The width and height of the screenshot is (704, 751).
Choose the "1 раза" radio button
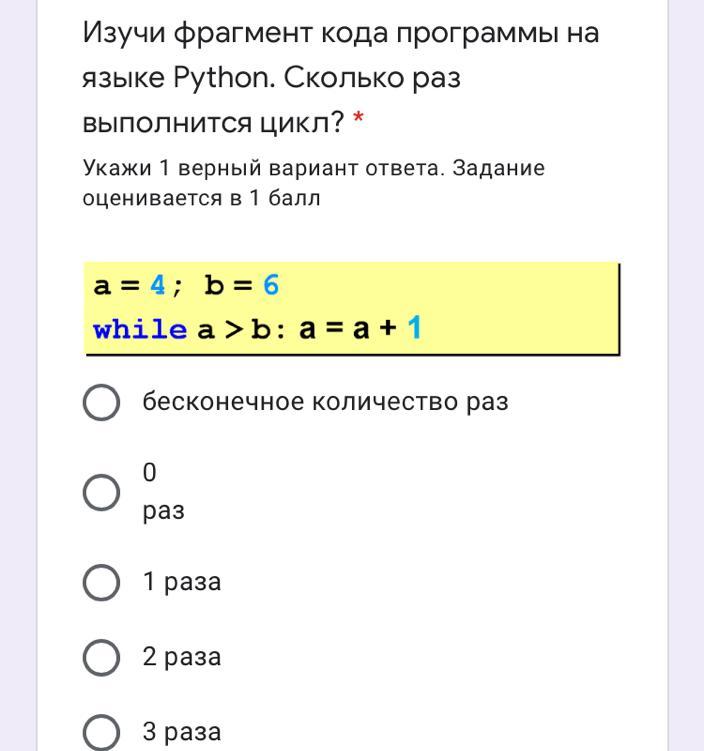tap(101, 582)
